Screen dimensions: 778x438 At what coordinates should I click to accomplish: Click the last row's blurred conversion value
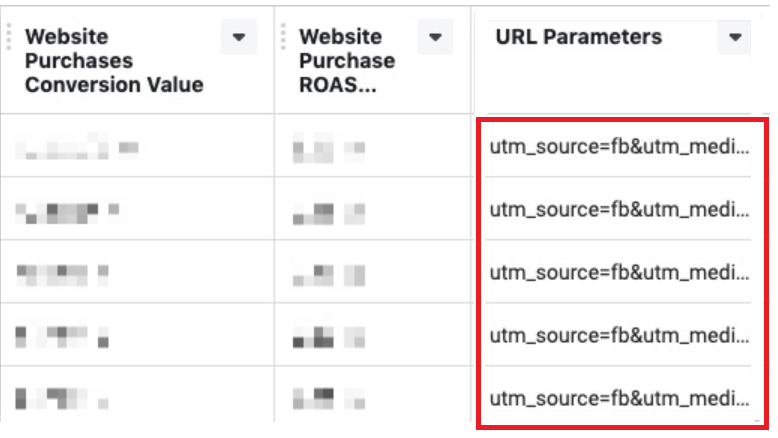[x=62, y=398]
